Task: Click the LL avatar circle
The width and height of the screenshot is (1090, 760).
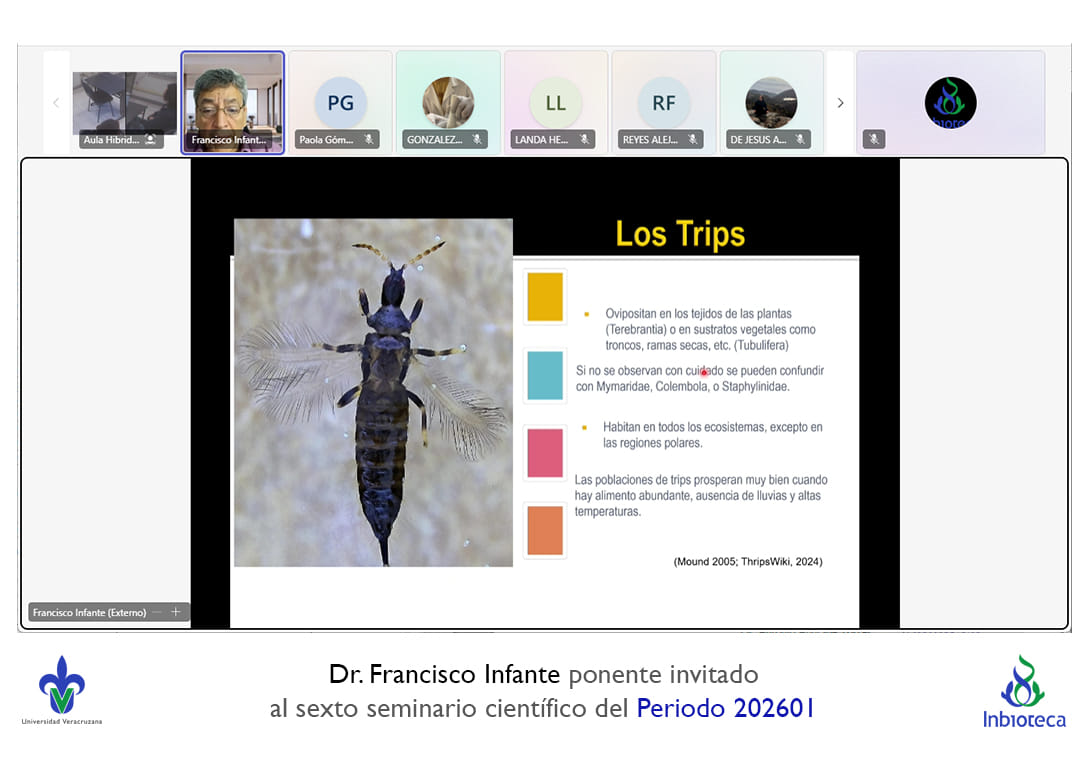Action: click(556, 103)
